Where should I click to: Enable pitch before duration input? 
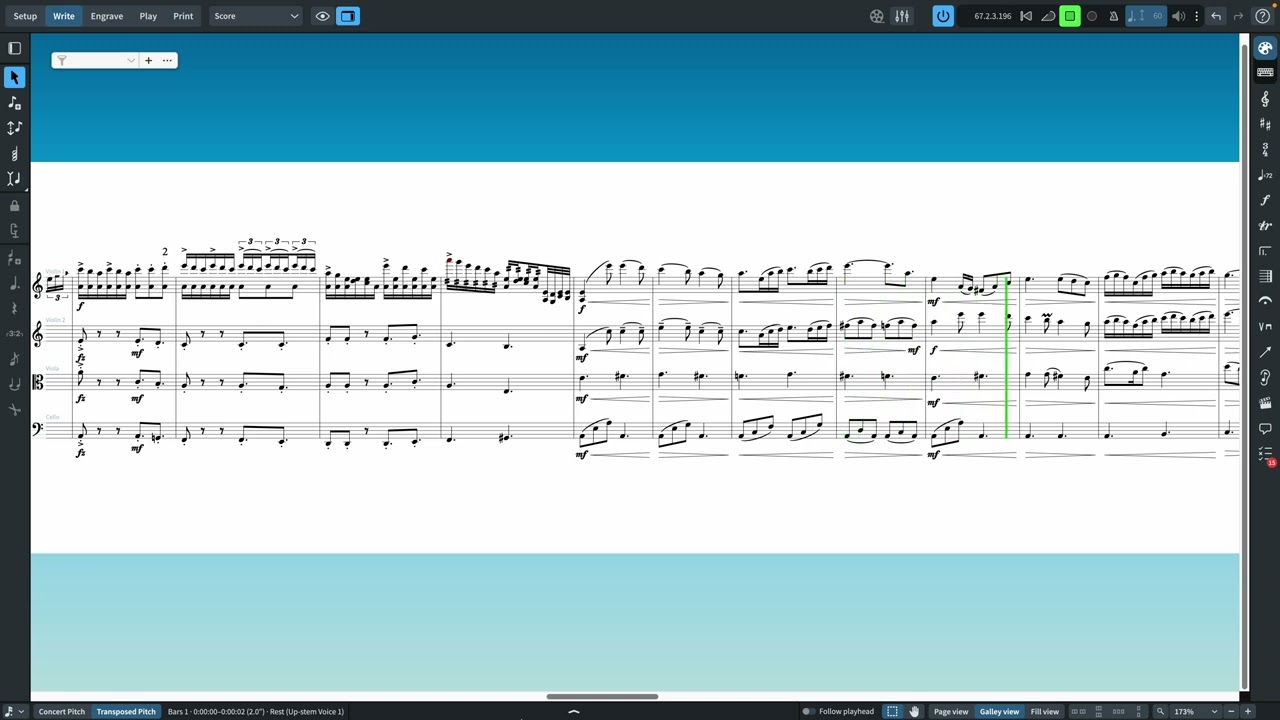(14, 128)
